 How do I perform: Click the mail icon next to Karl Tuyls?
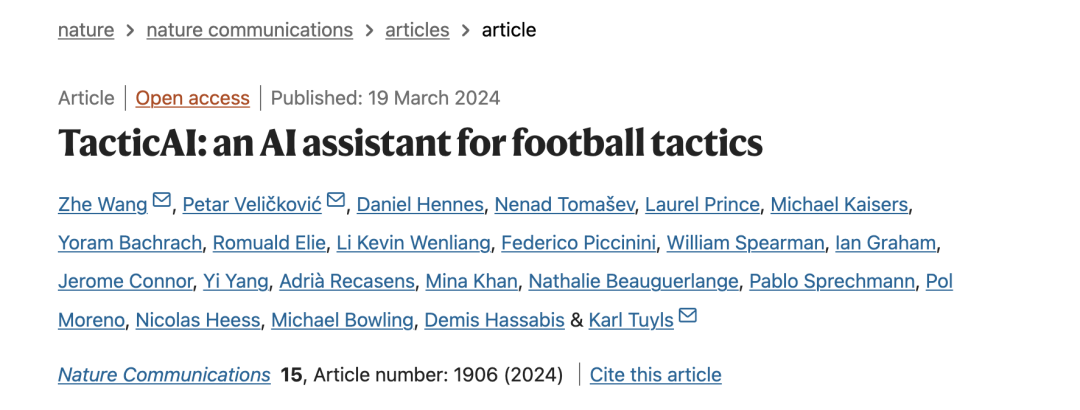(688, 318)
